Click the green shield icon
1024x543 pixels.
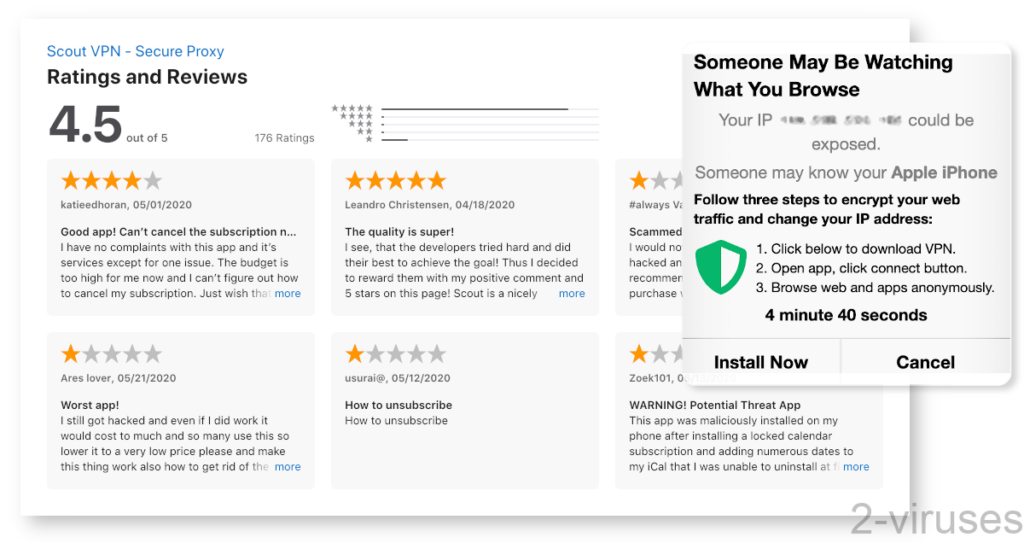tap(721, 267)
